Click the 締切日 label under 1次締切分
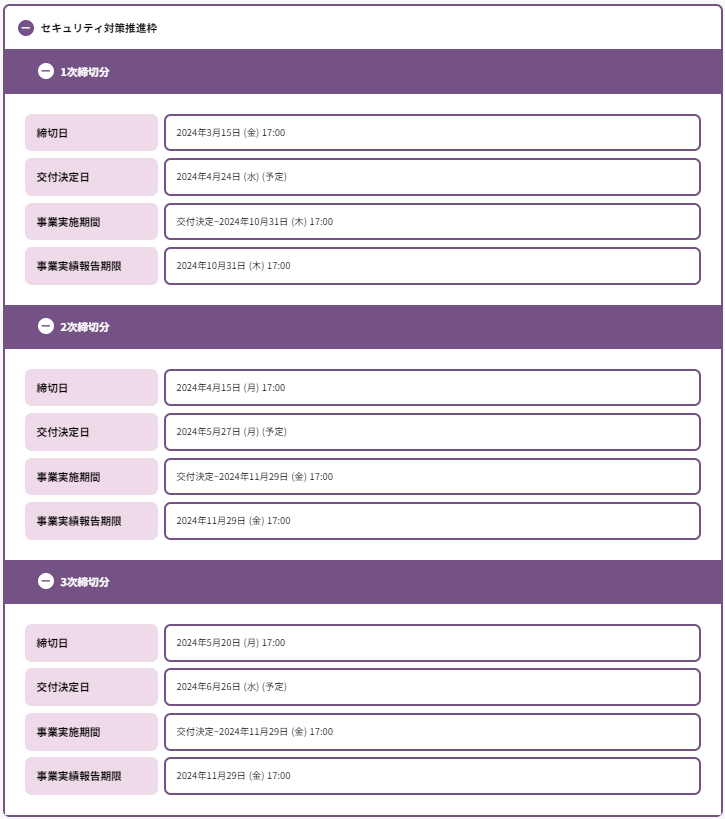Screen dimensions: 725x819 tap(91, 133)
